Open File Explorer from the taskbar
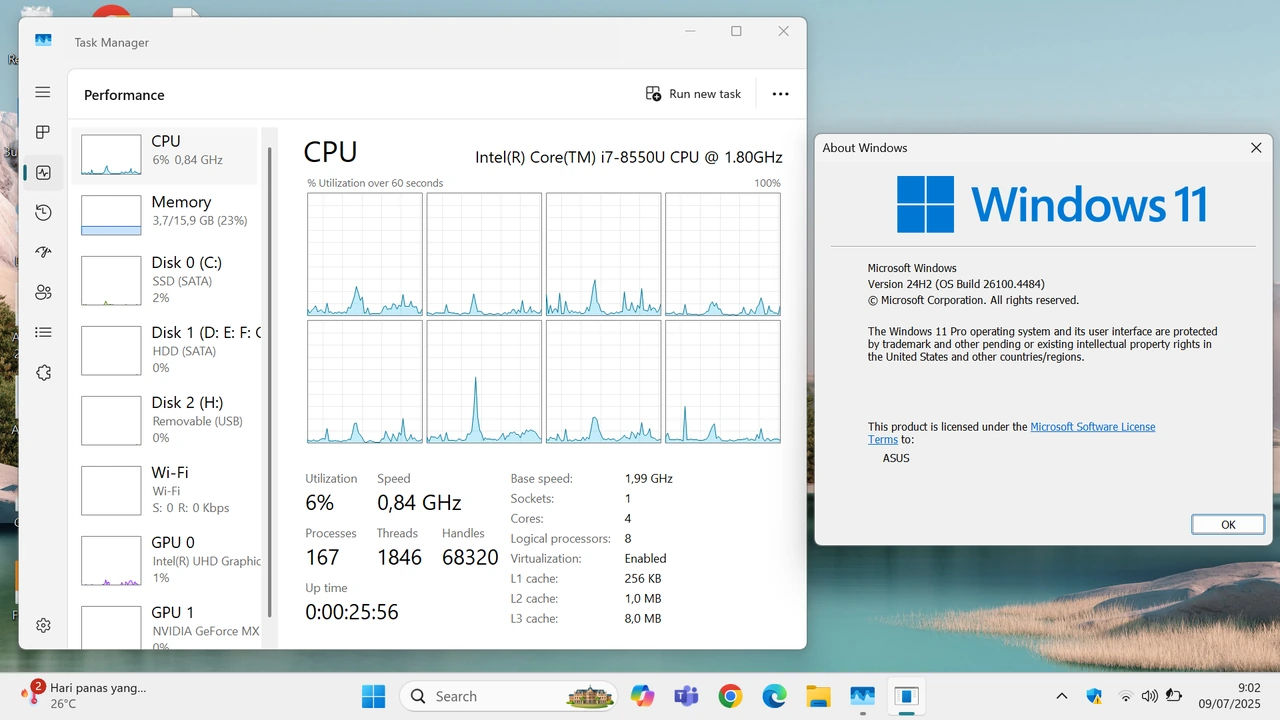 pos(818,696)
